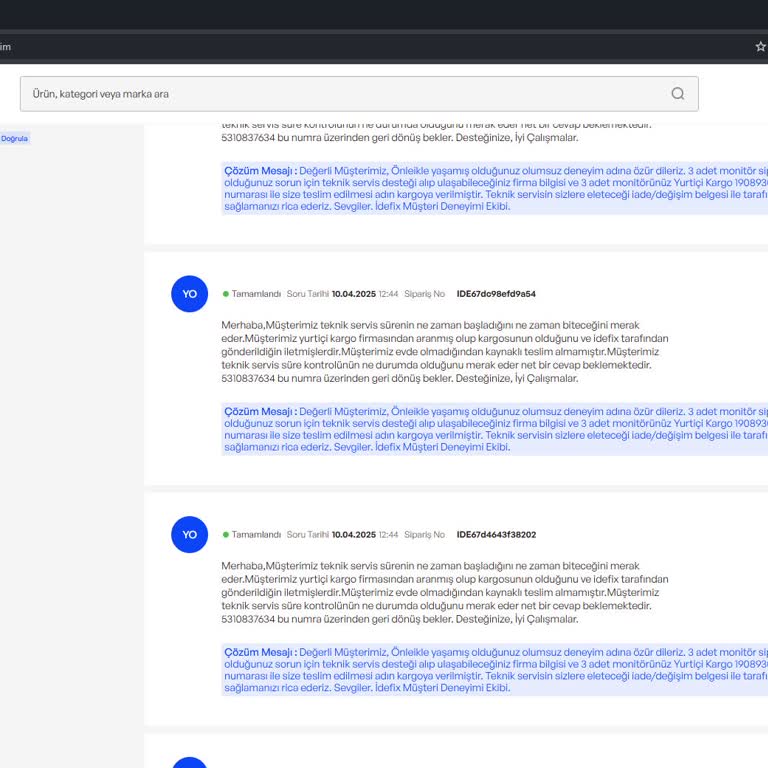Click the green status dot for order IDE67dc98efd9a54
768x768 pixels.
[226, 294]
